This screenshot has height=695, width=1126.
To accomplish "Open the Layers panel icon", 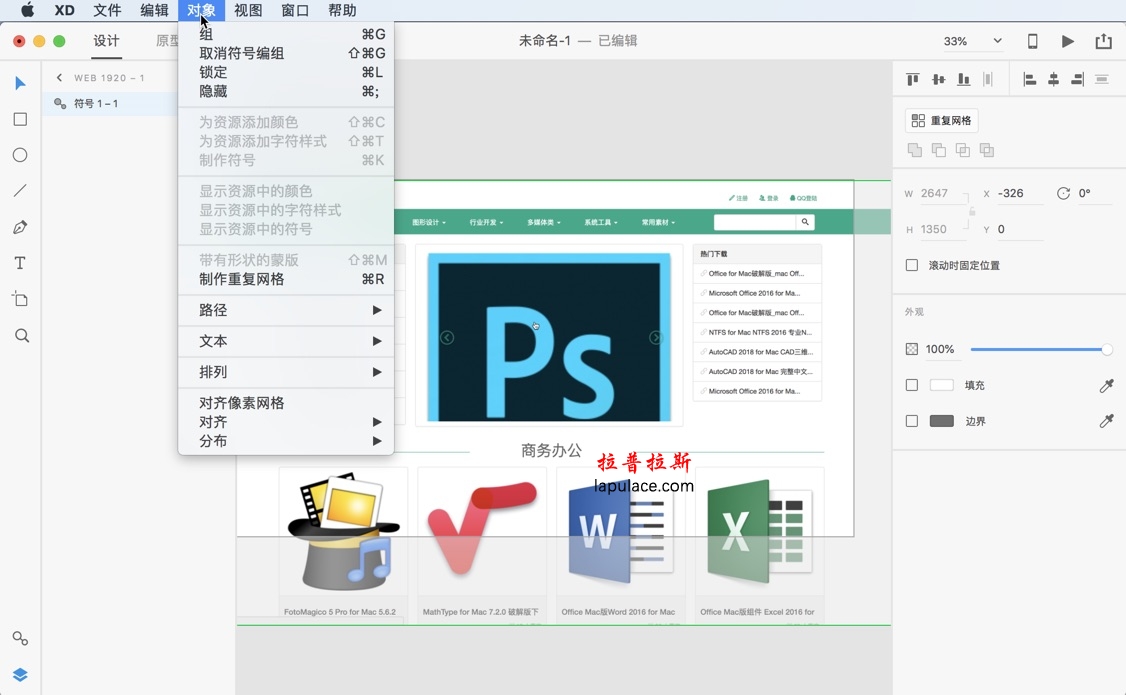I will (x=20, y=674).
